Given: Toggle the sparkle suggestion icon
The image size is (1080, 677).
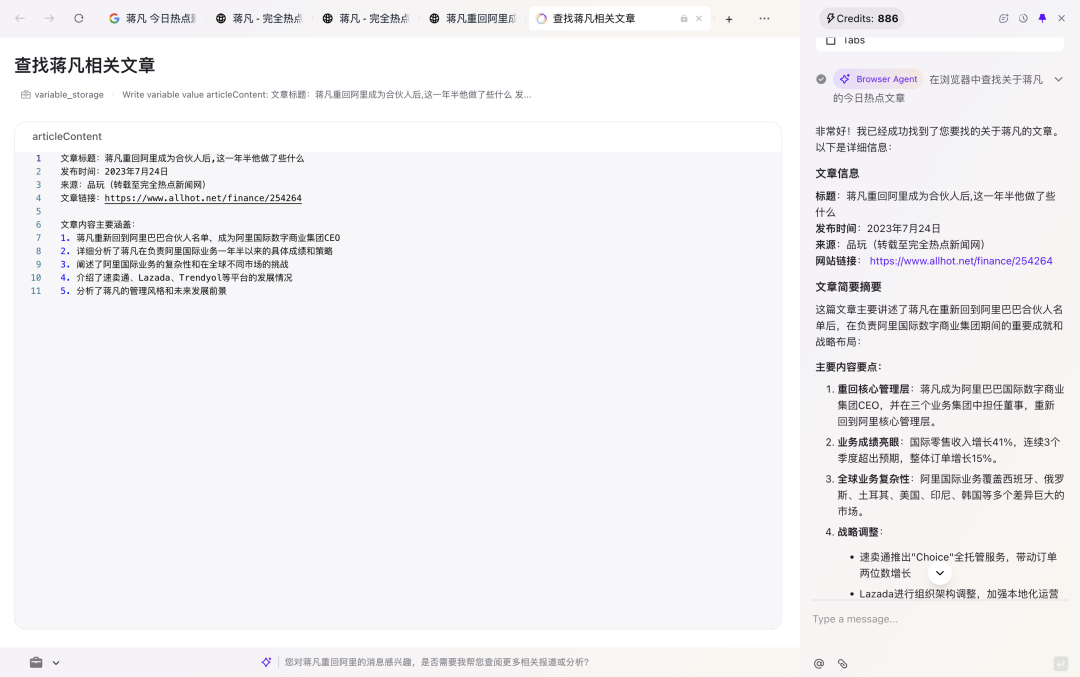Looking at the screenshot, I should click(x=266, y=662).
